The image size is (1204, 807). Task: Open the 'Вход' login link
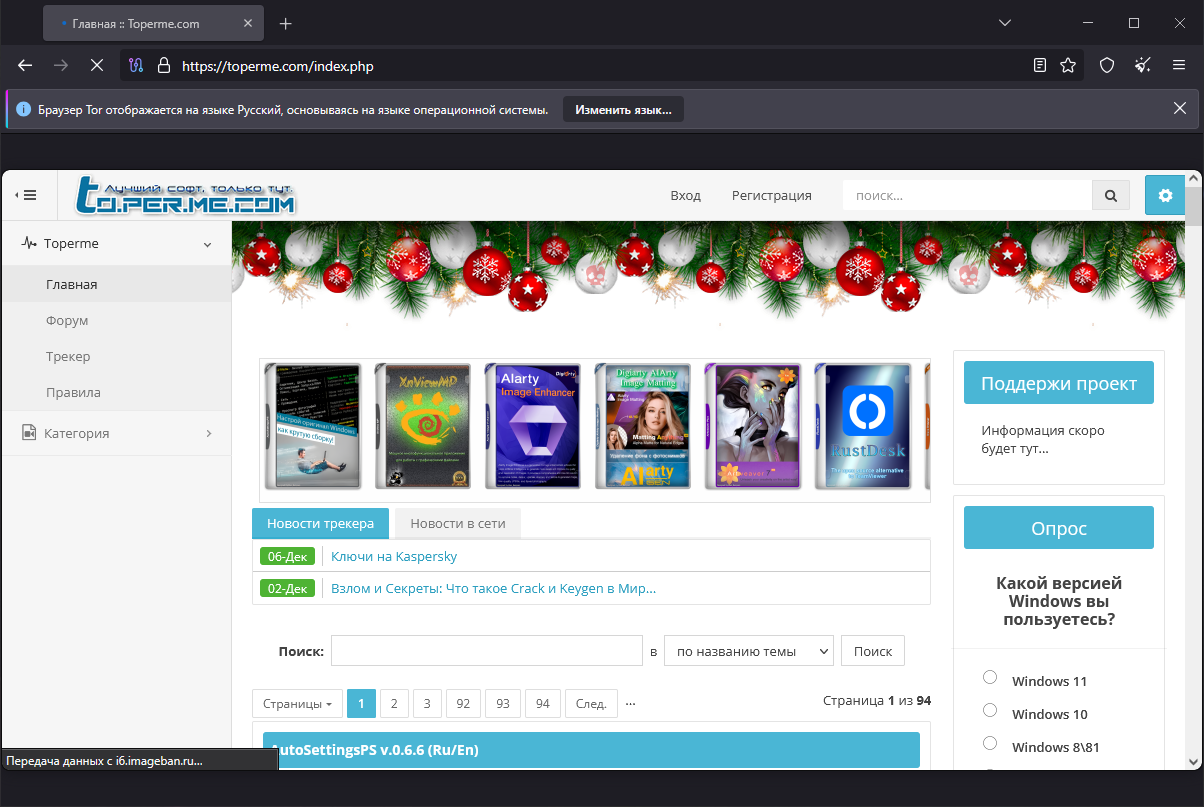(685, 195)
